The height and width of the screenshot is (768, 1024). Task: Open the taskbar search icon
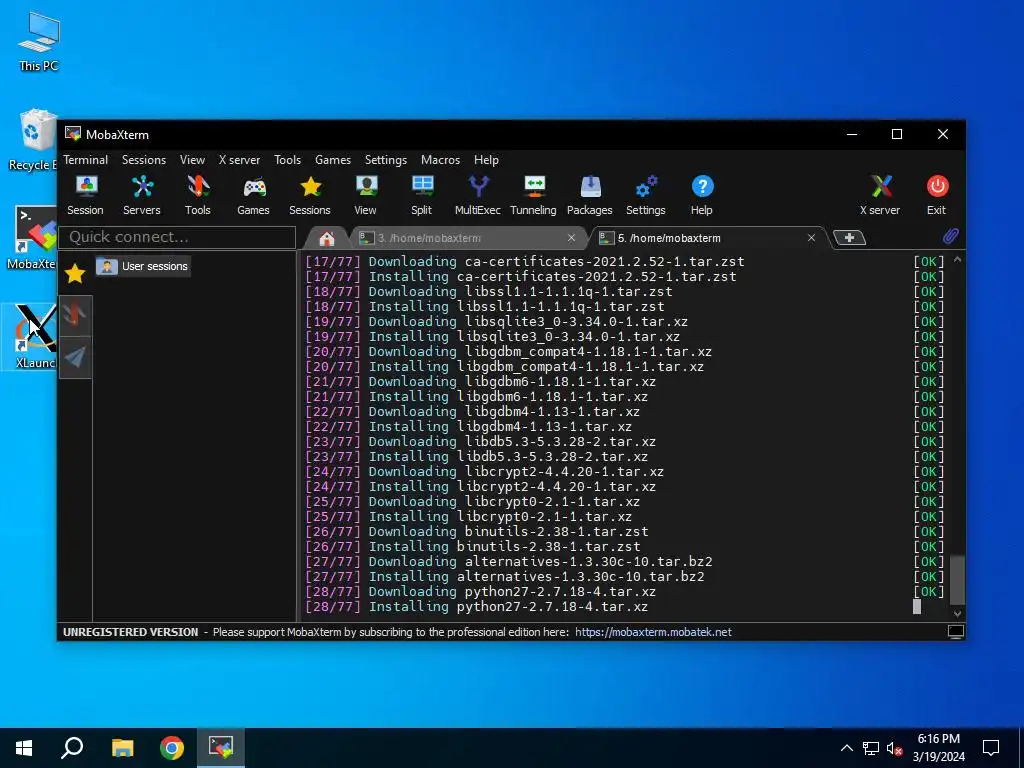pos(72,748)
